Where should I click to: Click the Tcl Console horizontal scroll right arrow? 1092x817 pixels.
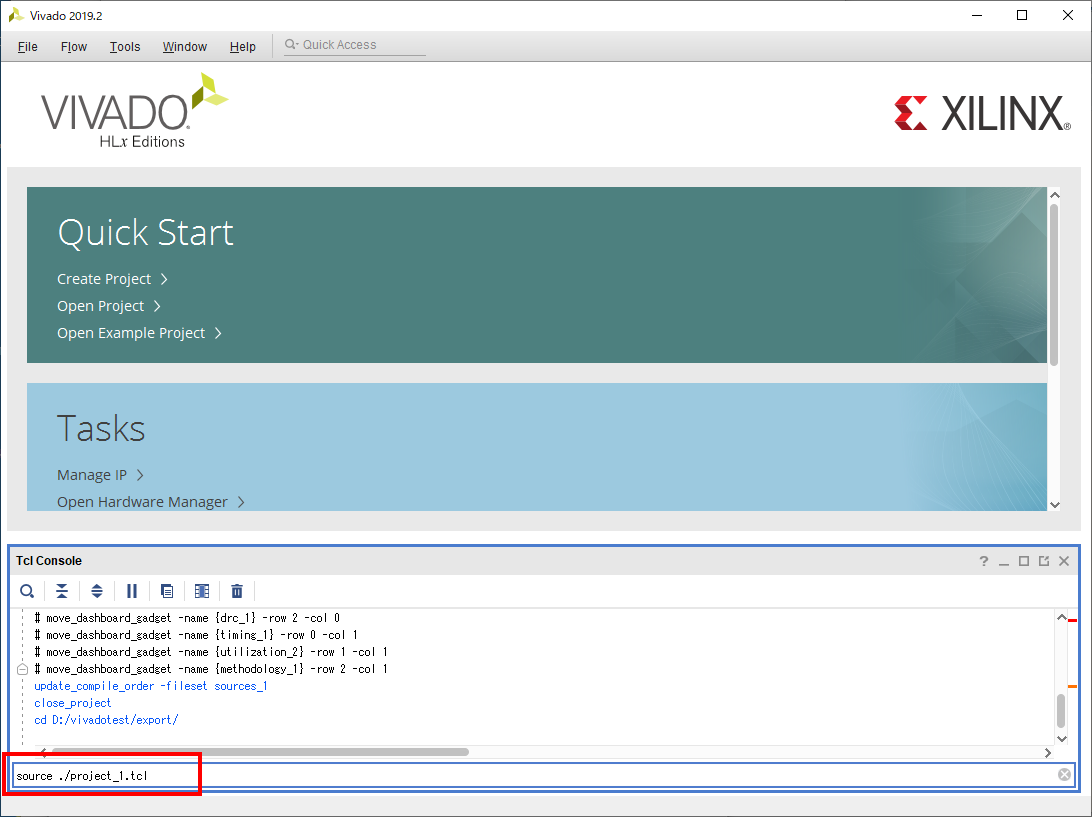pos(1047,752)
